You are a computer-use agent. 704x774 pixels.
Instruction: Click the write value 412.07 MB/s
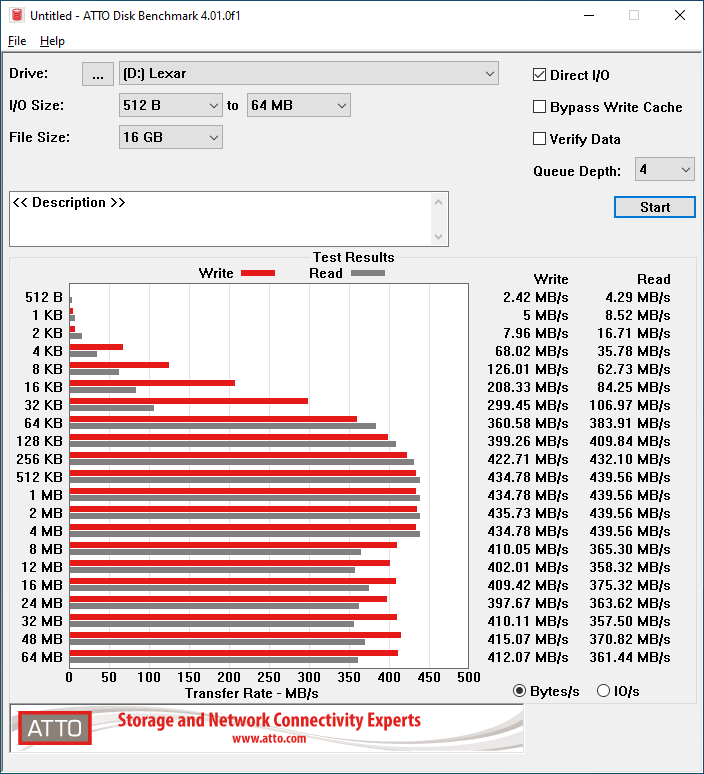(x=528, y=658)
